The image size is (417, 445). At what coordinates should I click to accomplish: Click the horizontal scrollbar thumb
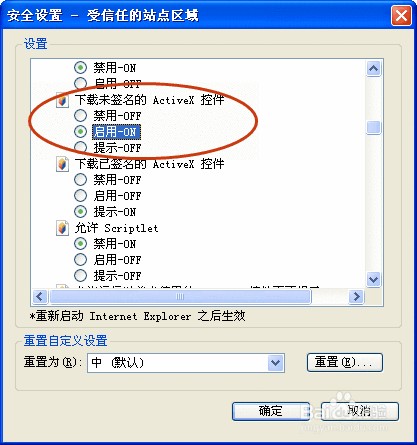[180, 296]
